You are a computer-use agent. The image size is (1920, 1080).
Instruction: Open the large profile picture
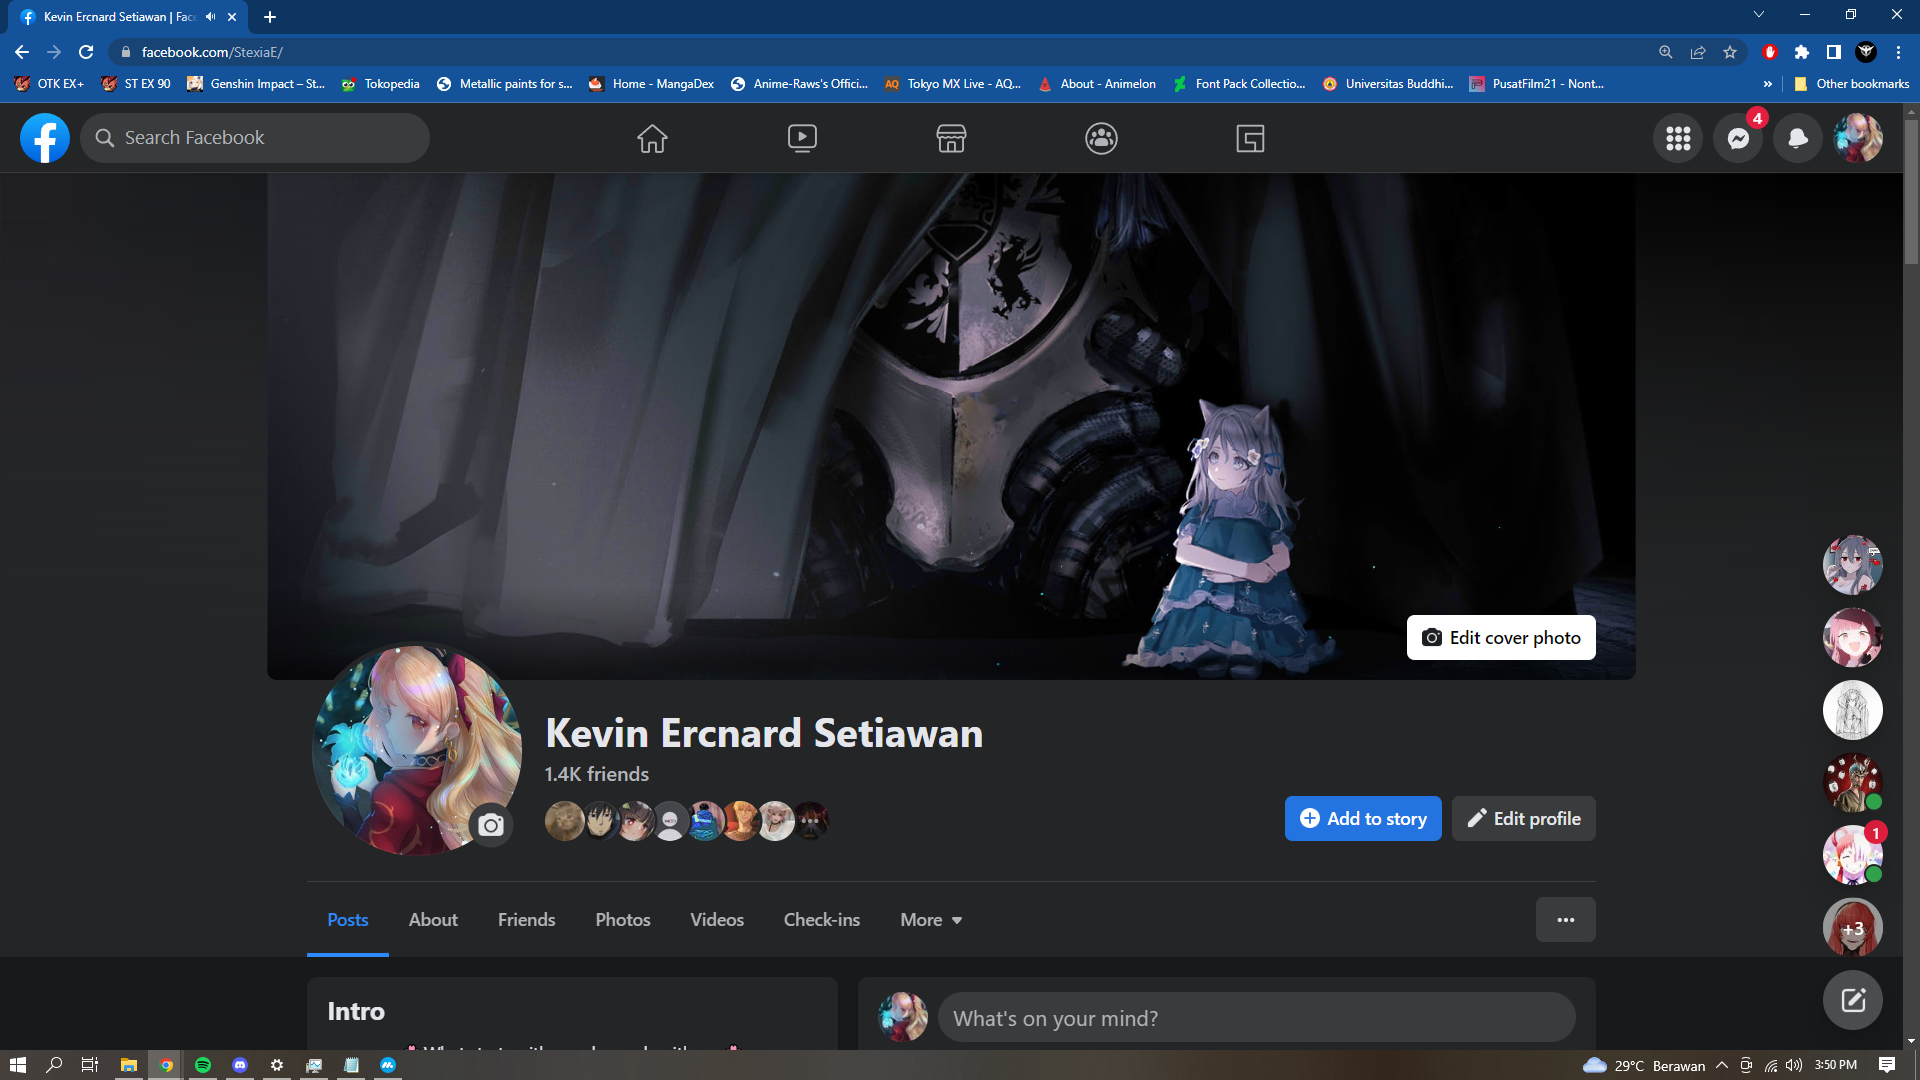coord(417,748)
